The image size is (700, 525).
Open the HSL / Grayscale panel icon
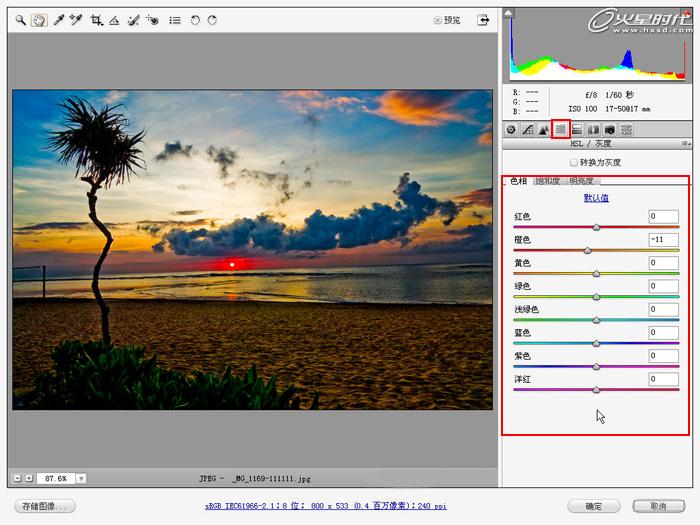click(560, 129)
